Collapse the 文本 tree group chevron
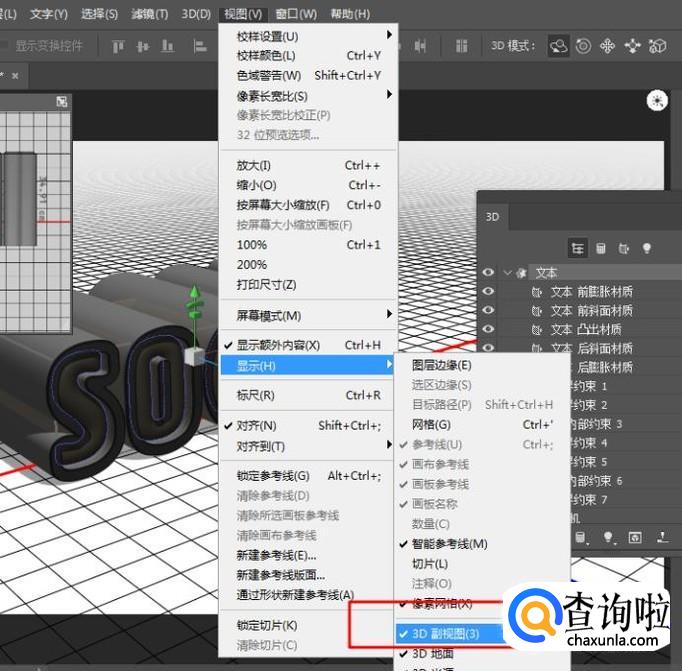The image size is (682, 671). point(508,272)
